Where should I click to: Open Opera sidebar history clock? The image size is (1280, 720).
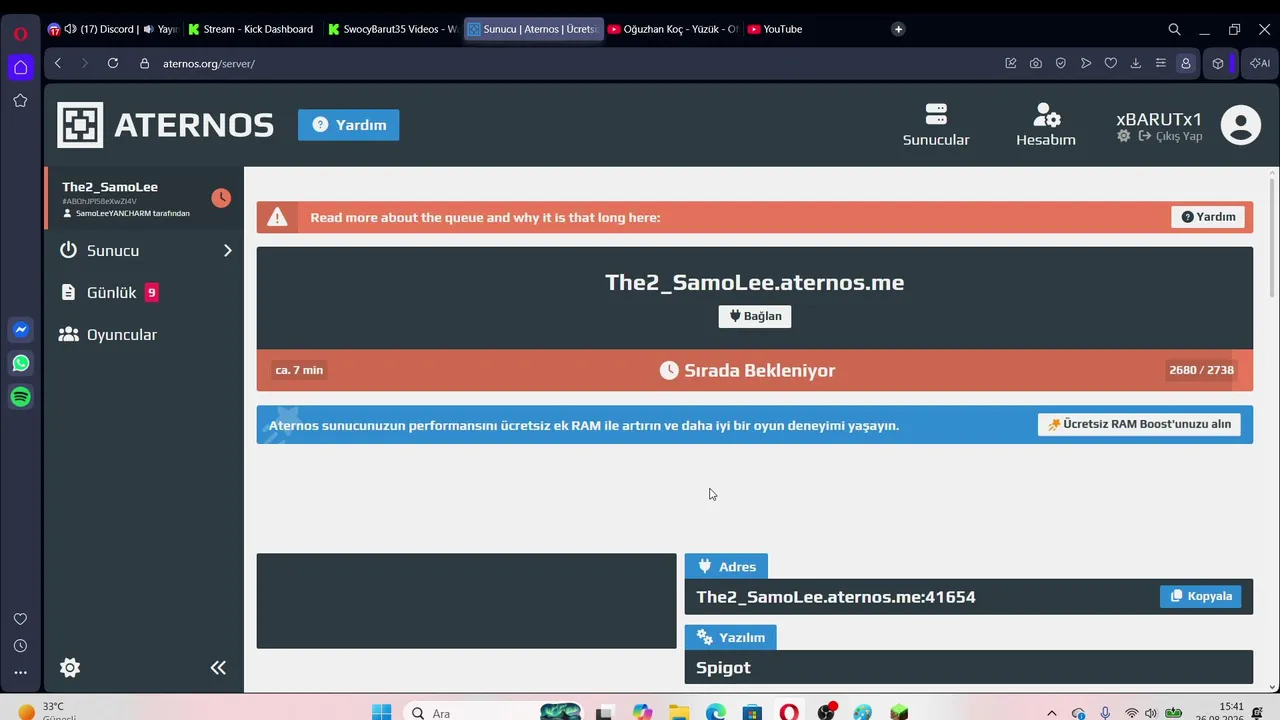[20, 646]
